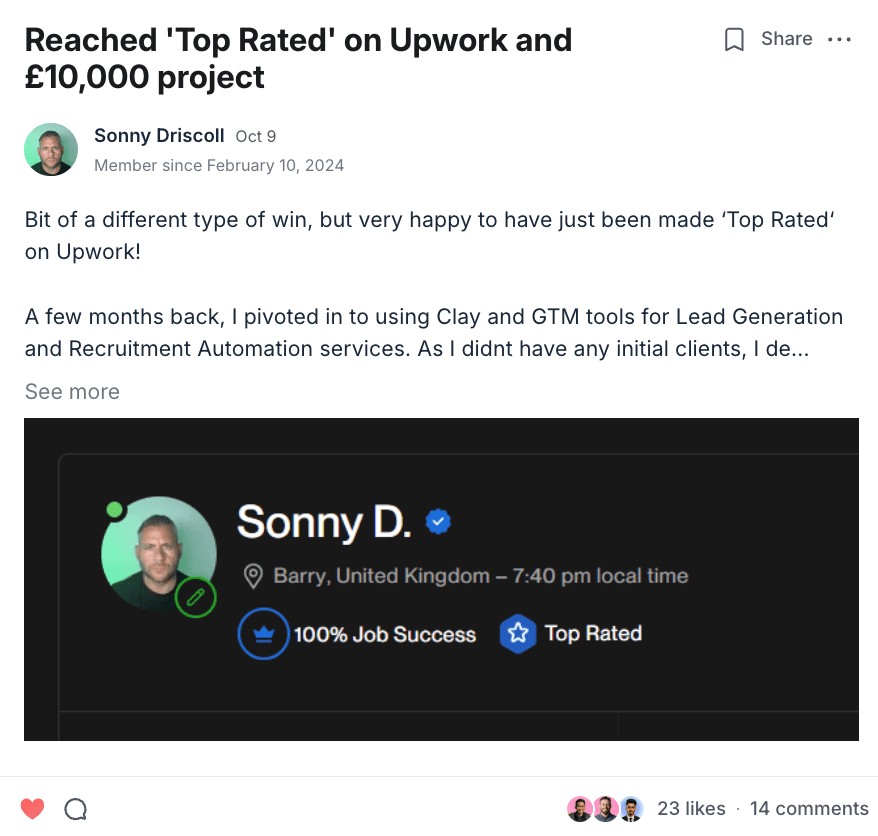
Task: Click the Oct 9 post date
Action: pyautogui.click(x=255, y=137)
